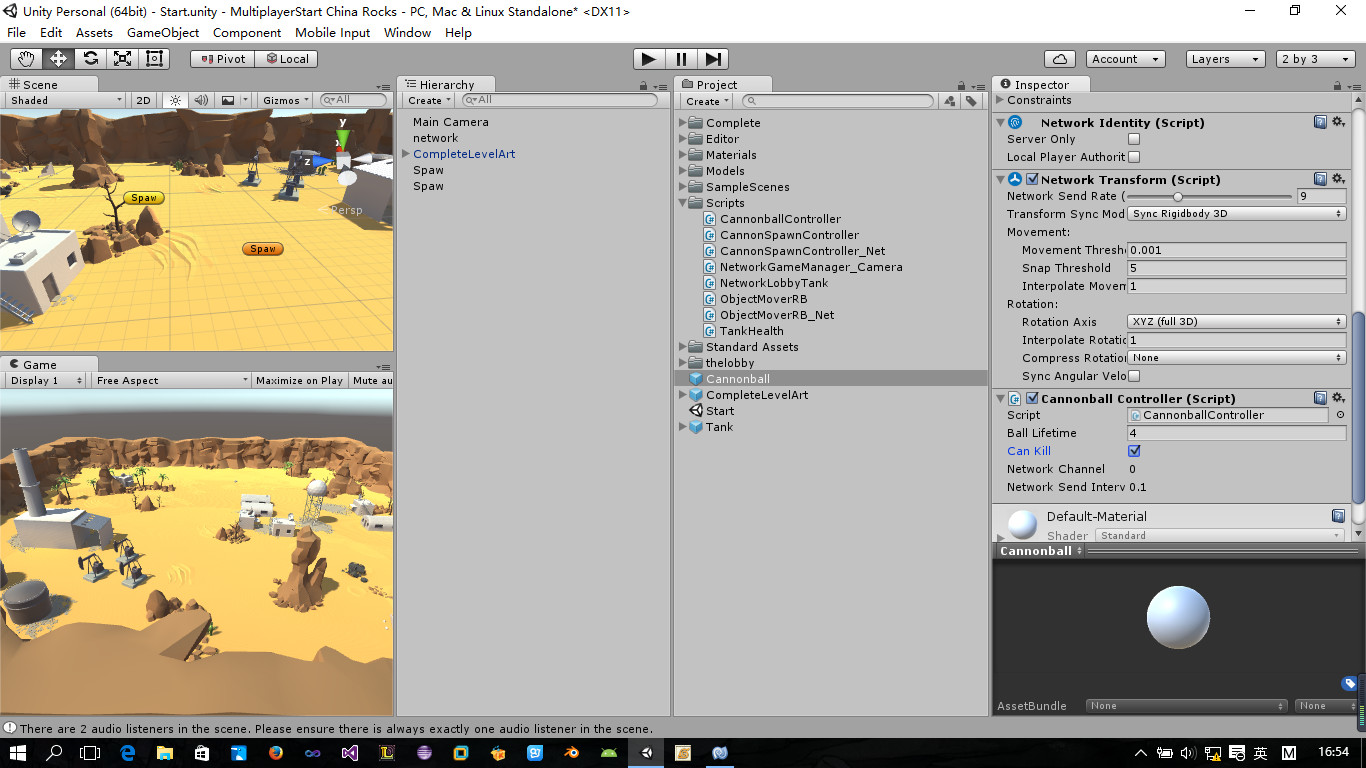
Task: Enable the Server Only checkbox
Action: pos(1134,139)
